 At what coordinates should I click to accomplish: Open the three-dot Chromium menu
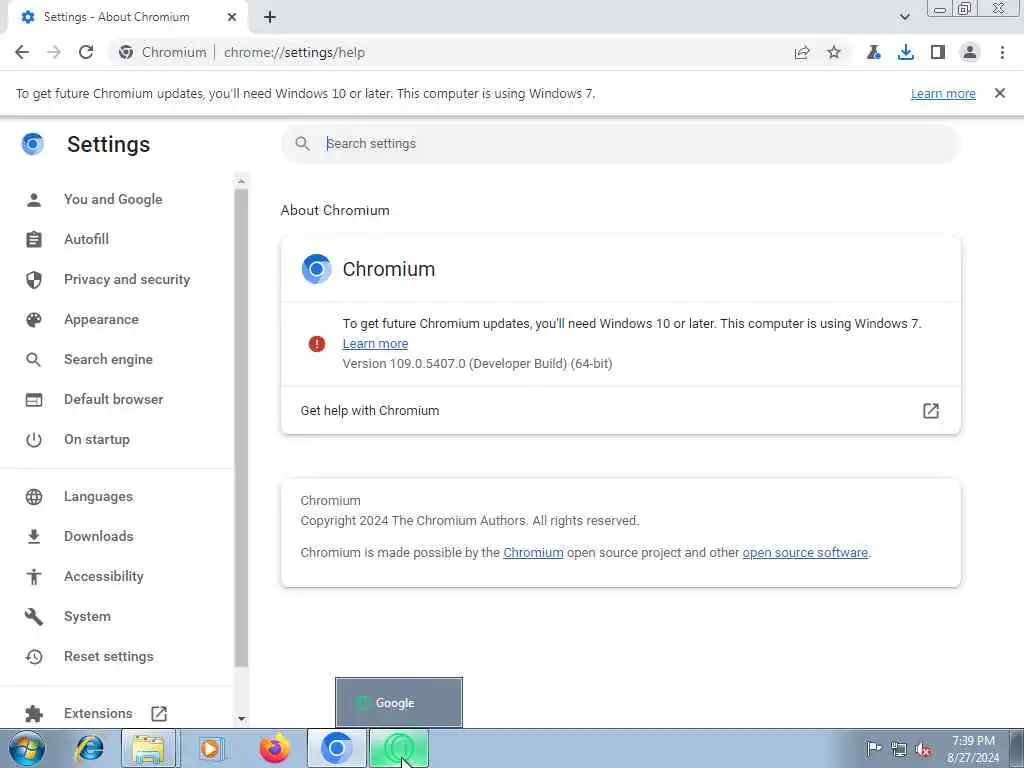(x=1002, y=52)
